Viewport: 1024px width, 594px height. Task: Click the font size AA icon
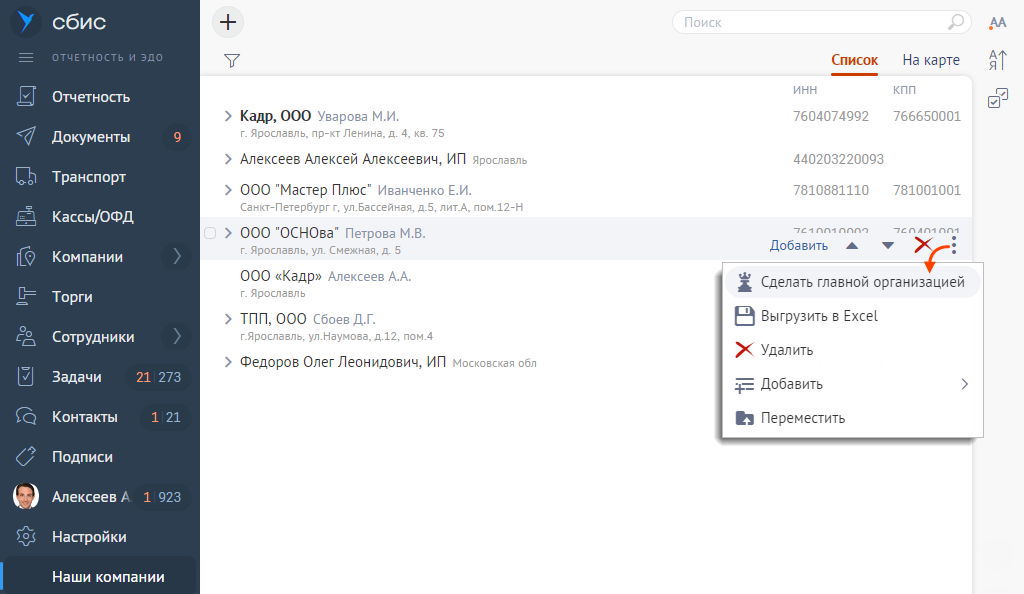(997, 22)
